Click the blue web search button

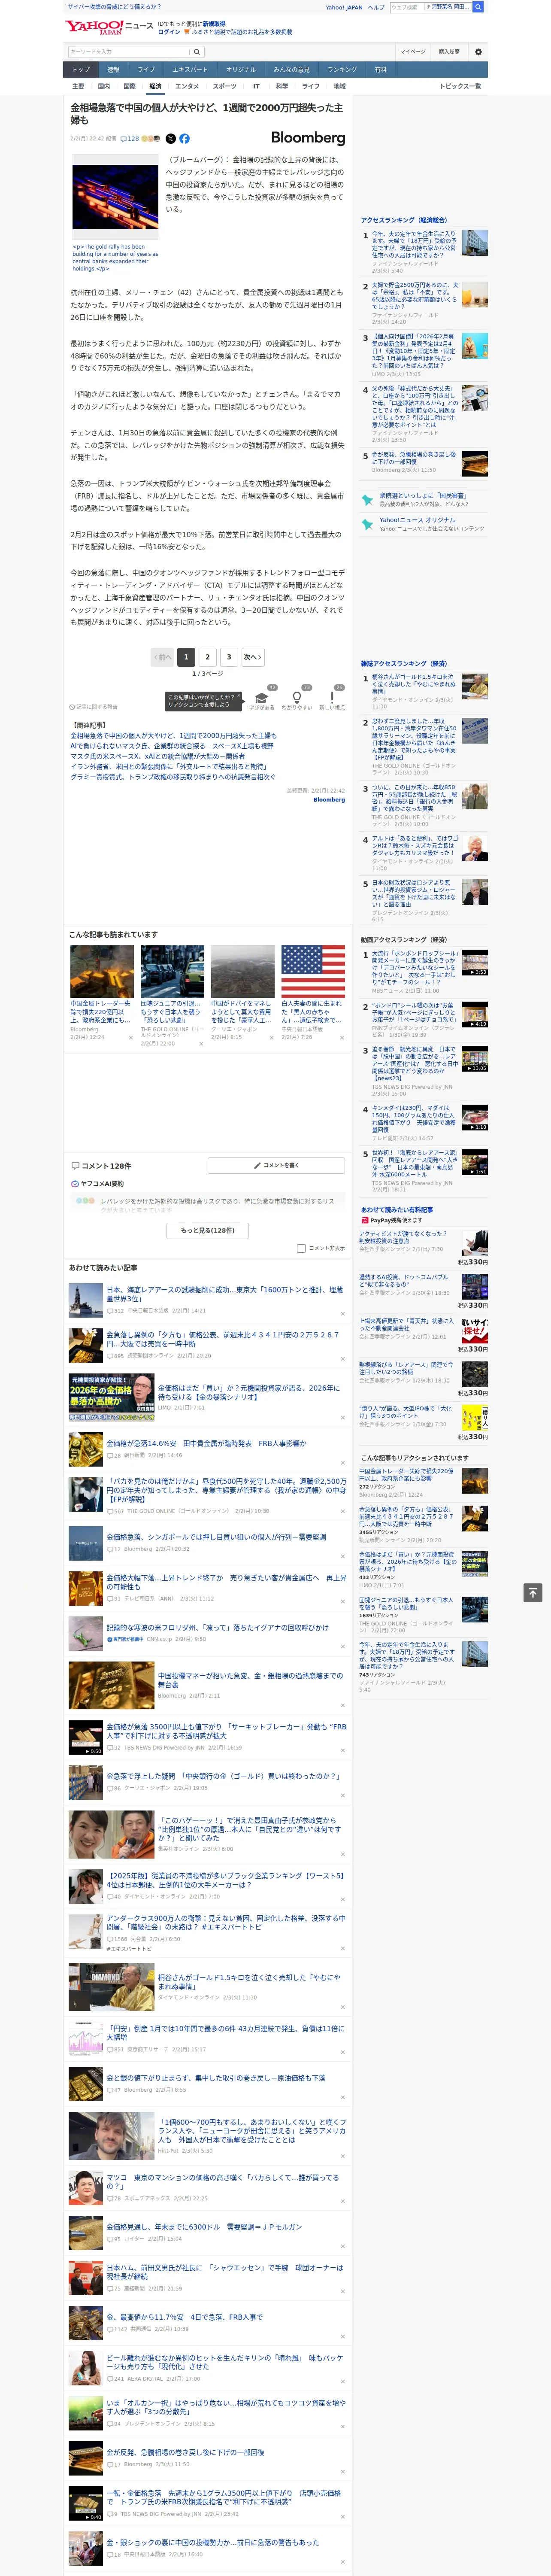tap(478, 7)
